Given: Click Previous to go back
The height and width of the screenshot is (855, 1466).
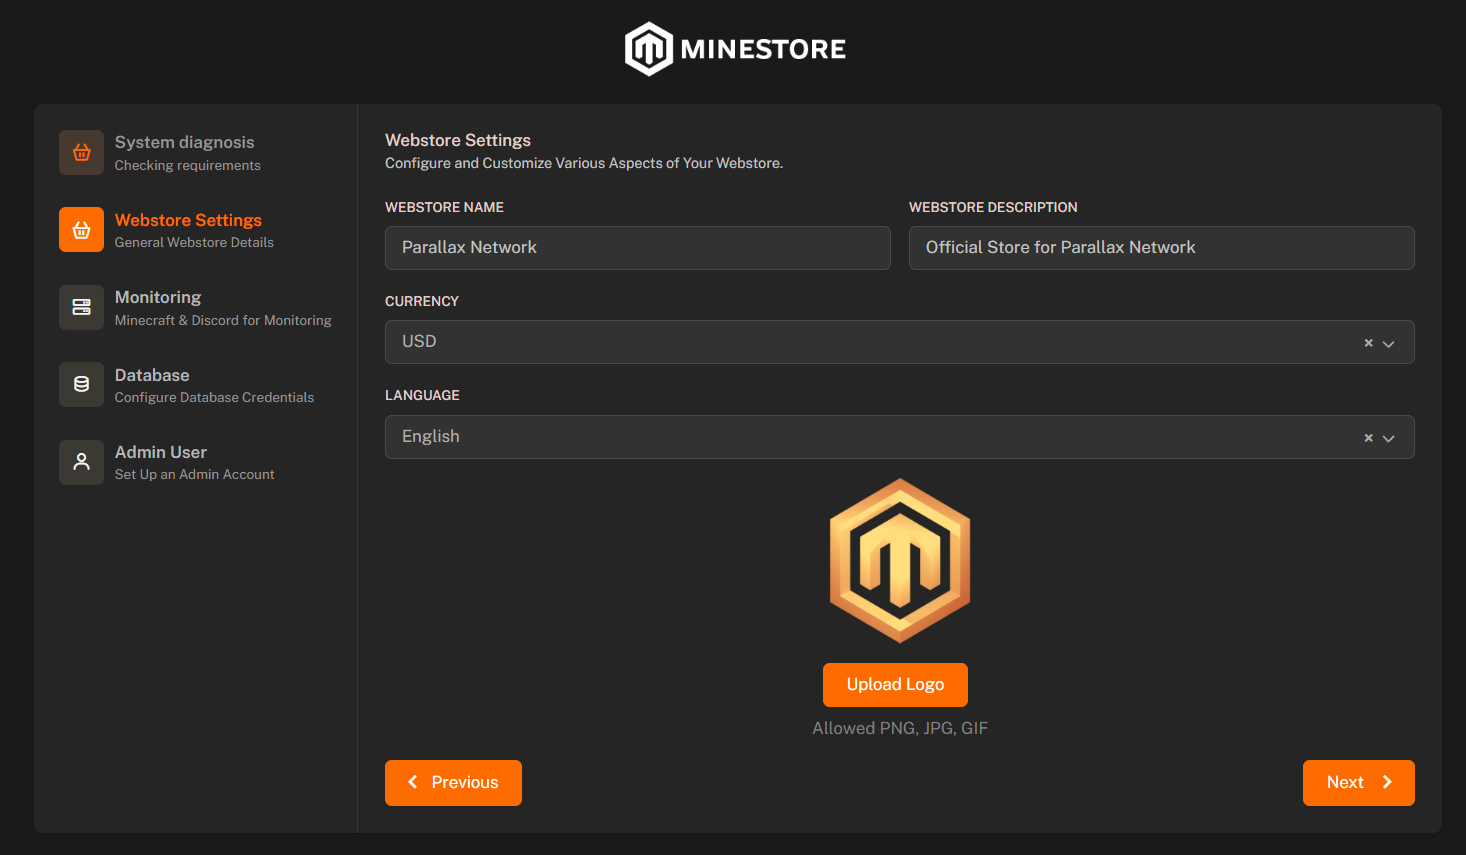Looking at the screenshot, I should pos(453,782).
